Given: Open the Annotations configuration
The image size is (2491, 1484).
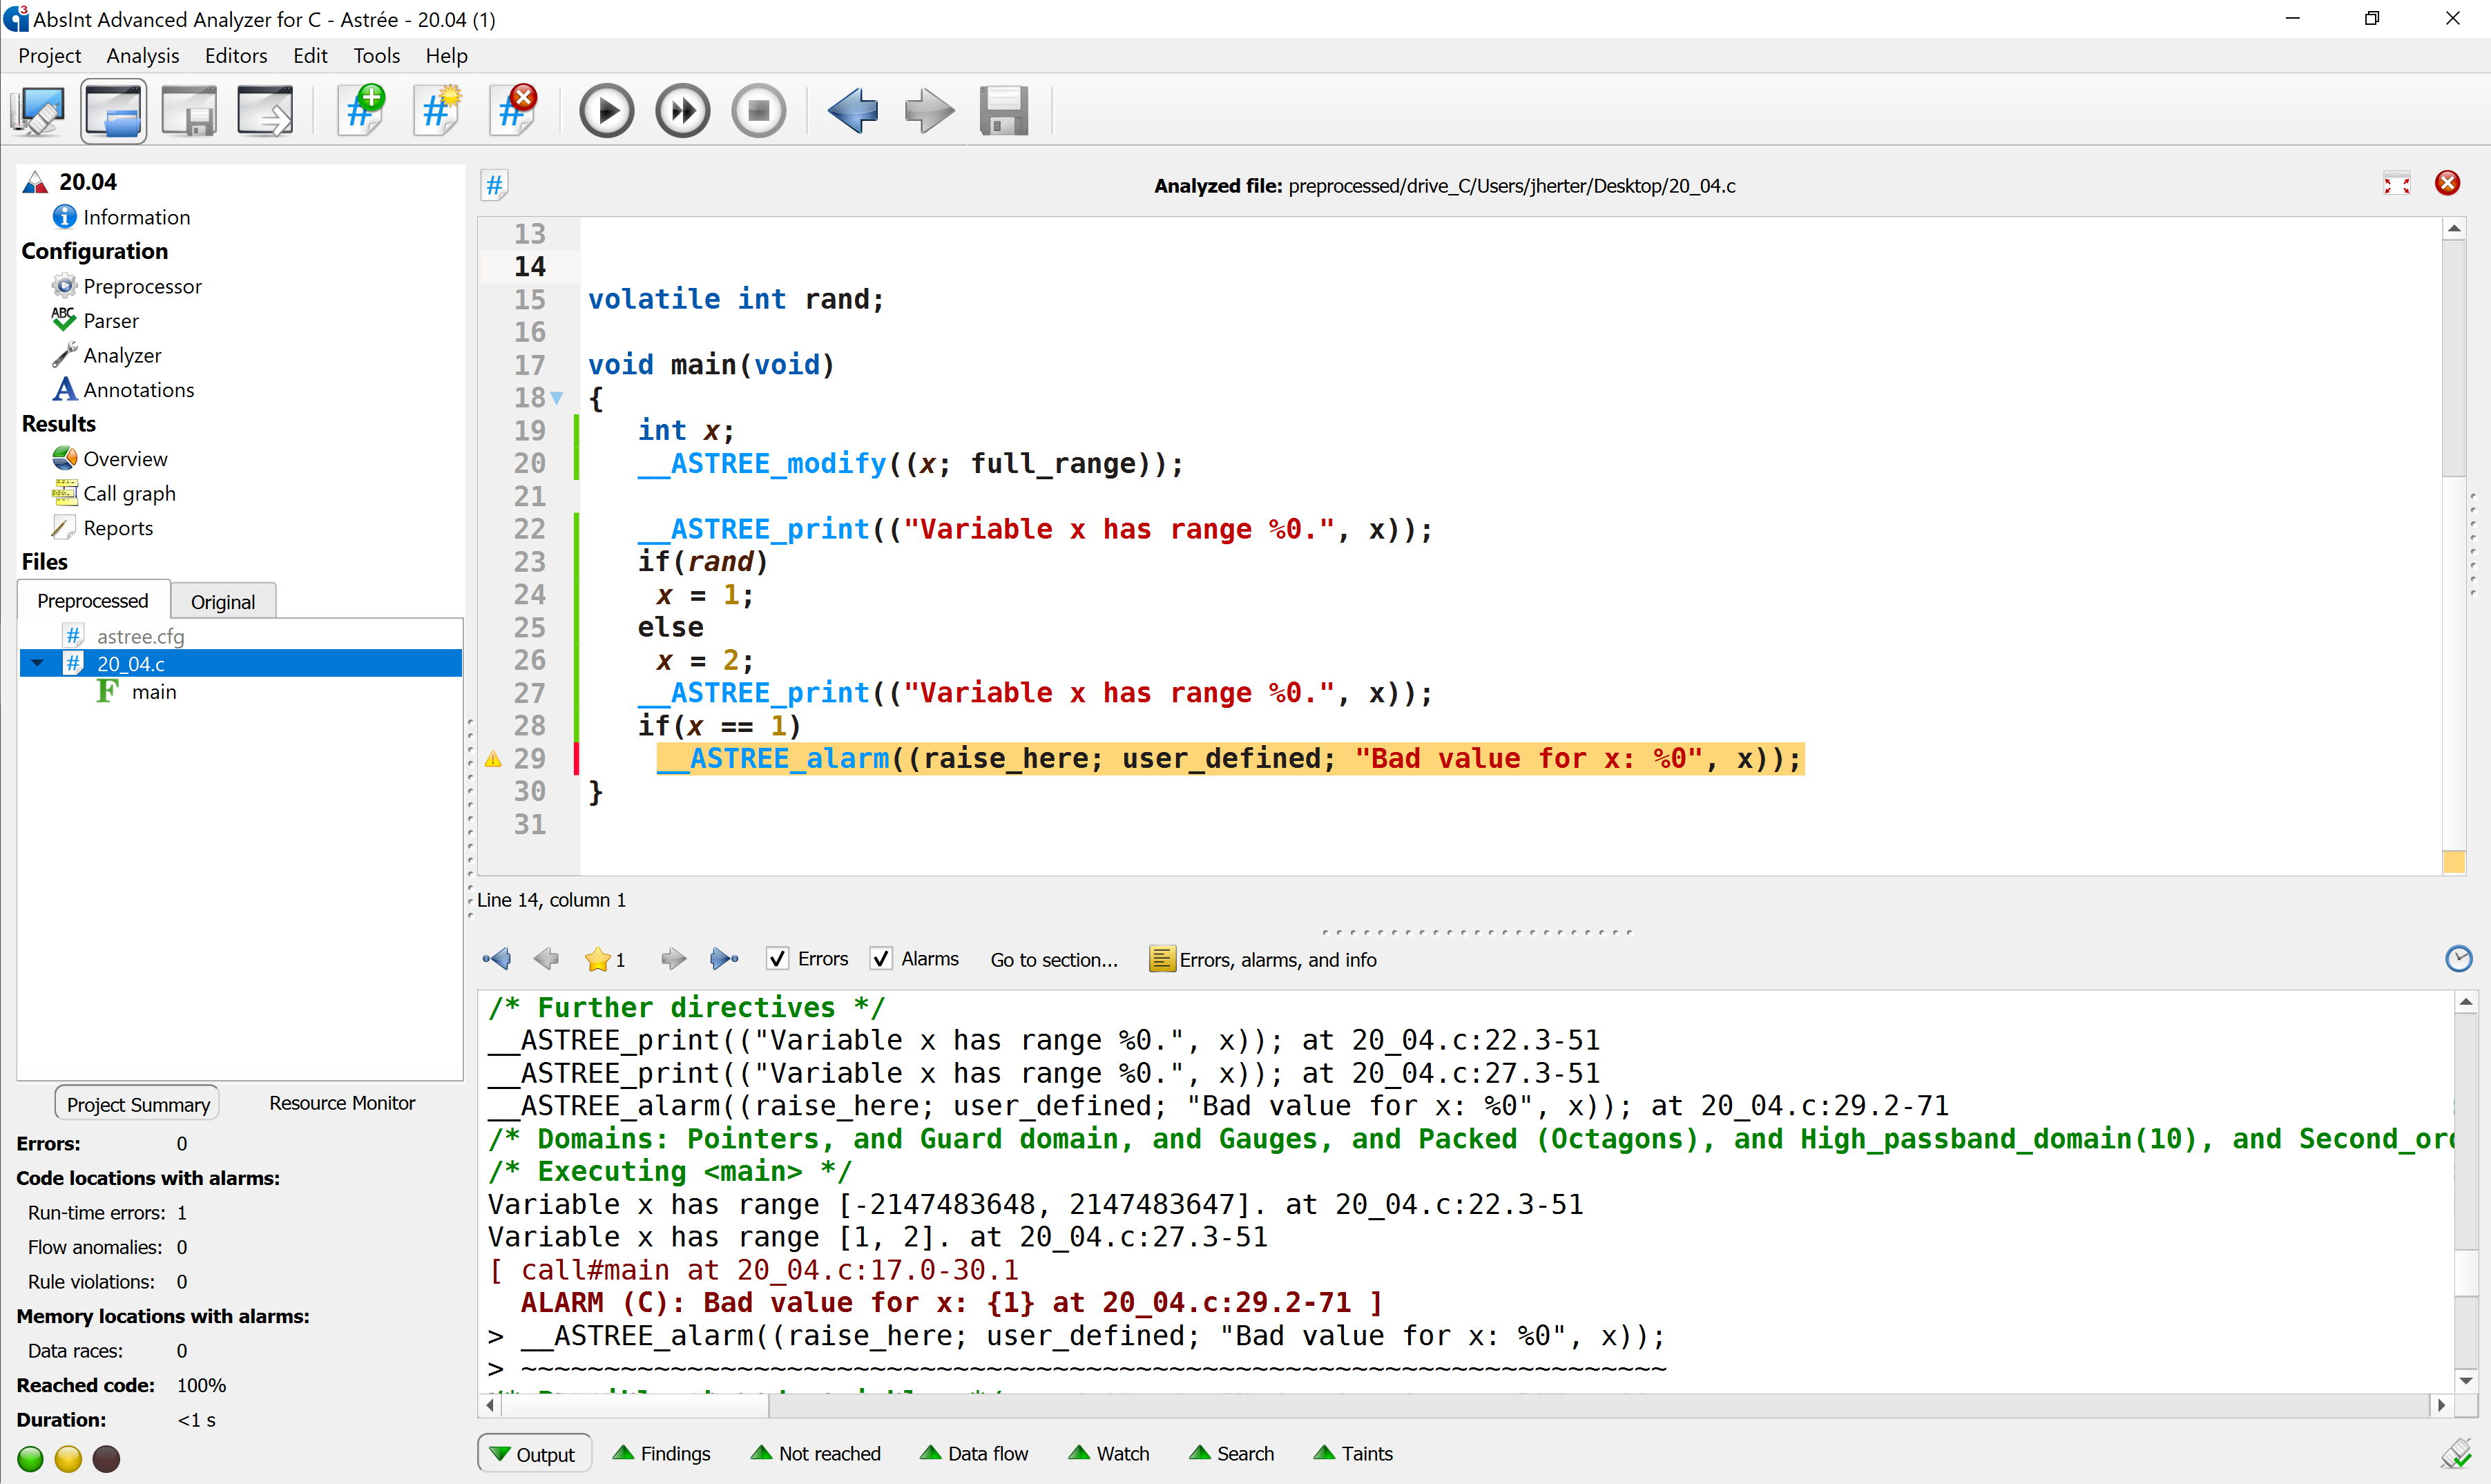Looking at the screenshot, I should tap(123, 390).
